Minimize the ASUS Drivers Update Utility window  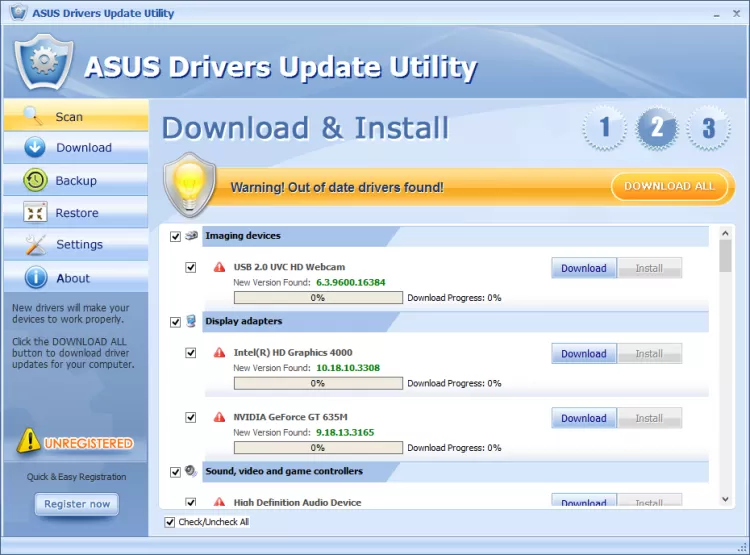pos(716,14)
